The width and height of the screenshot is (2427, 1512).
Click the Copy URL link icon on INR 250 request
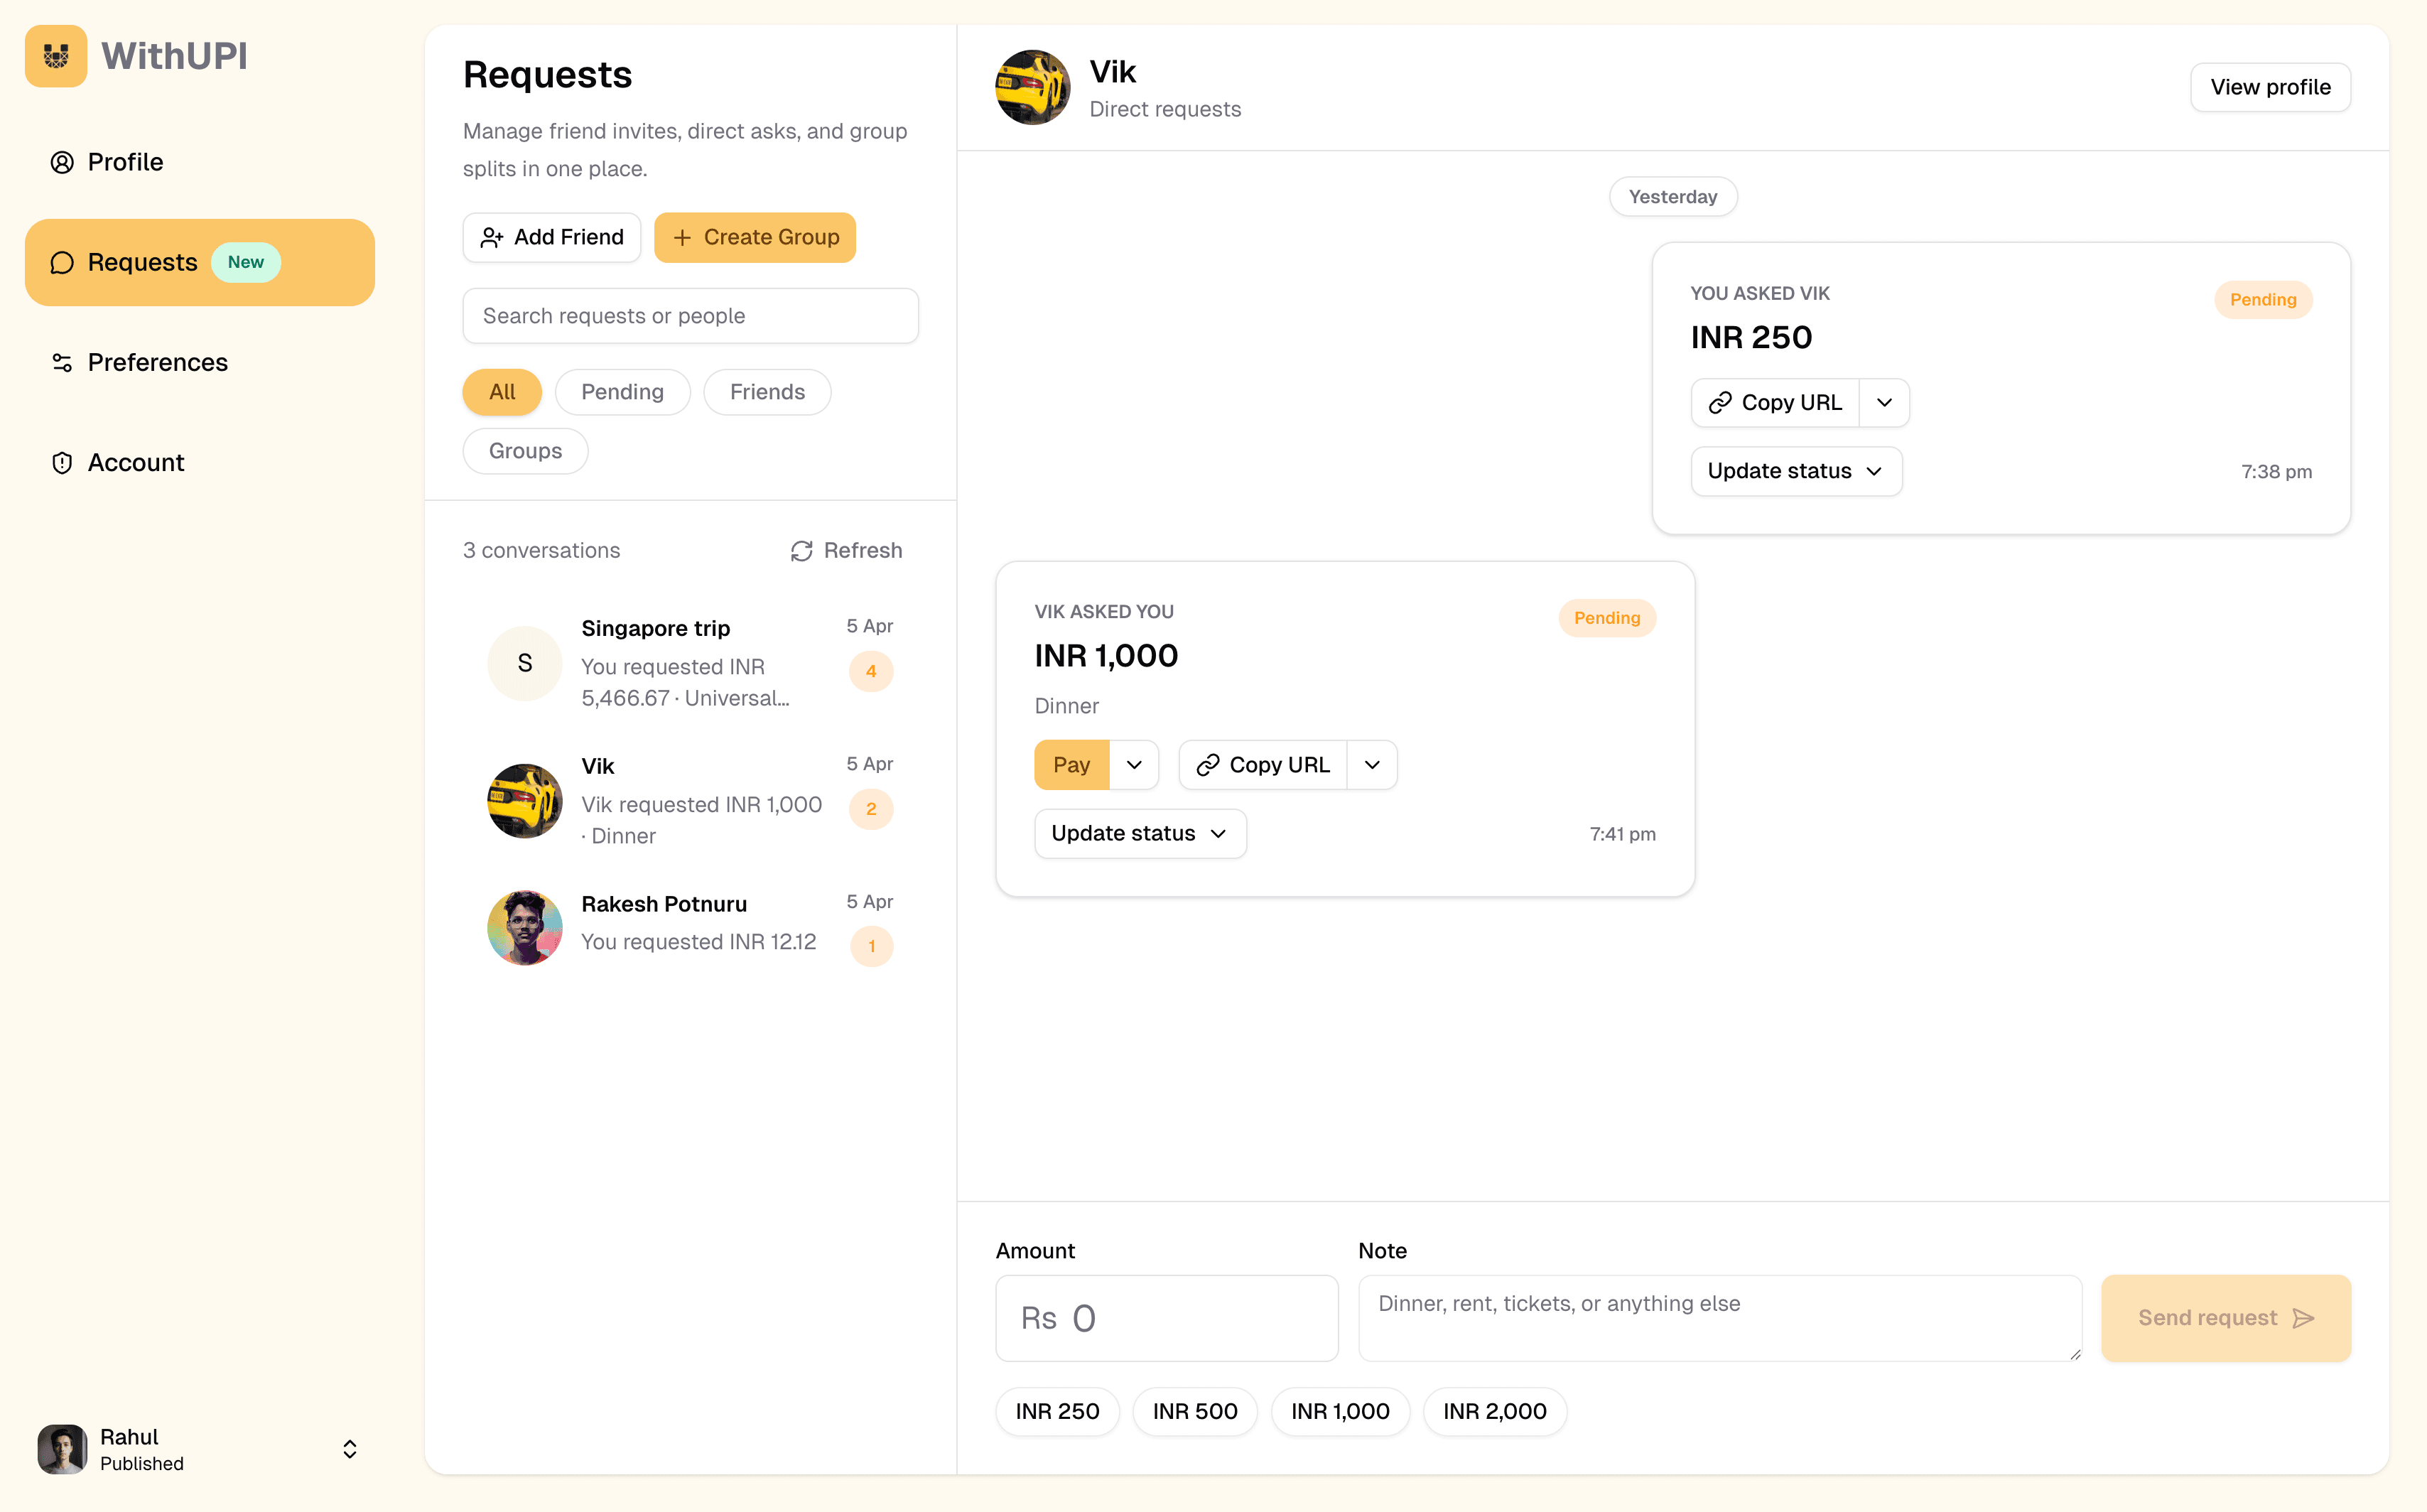(x=1720, y=402)
